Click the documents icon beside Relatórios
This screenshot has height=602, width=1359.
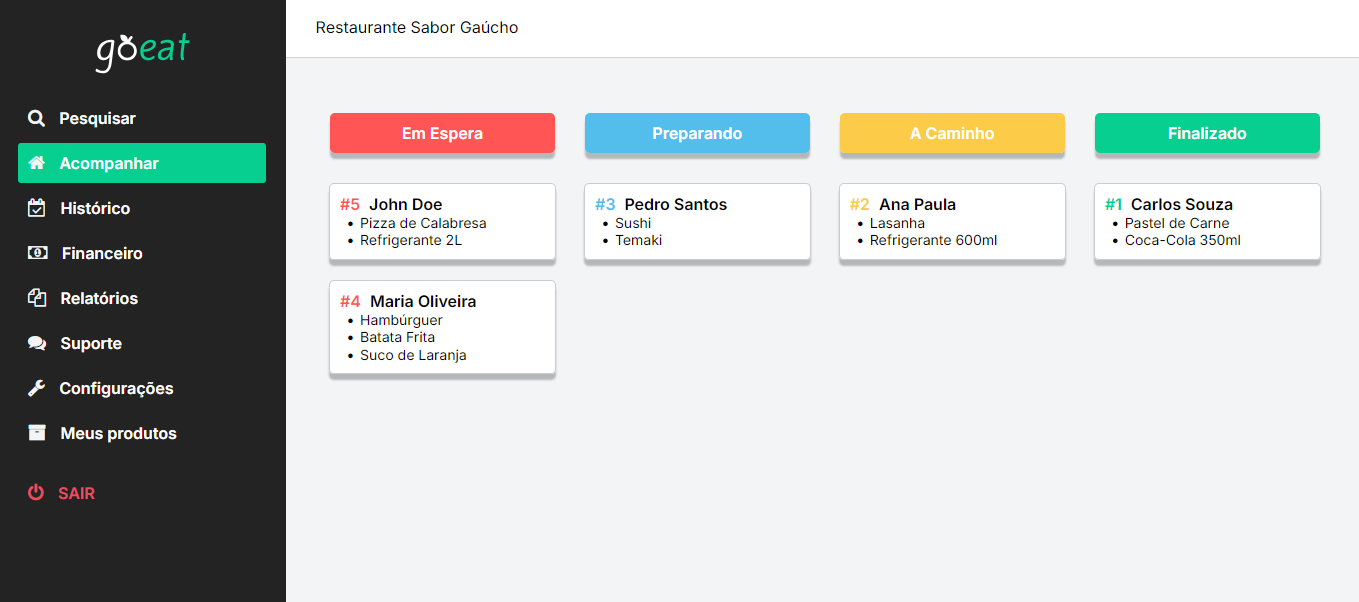pyautogui.click(x=37, y=298)
